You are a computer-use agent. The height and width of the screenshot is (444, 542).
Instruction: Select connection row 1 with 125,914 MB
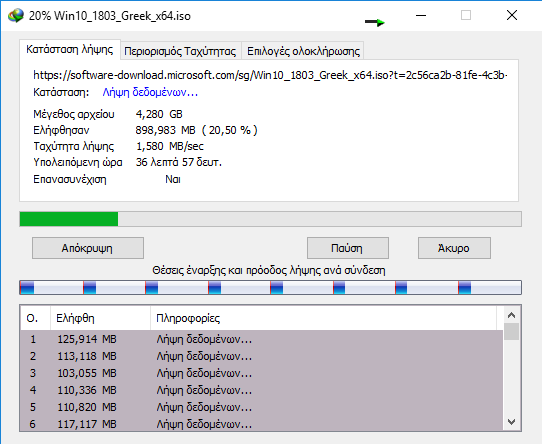262,339
